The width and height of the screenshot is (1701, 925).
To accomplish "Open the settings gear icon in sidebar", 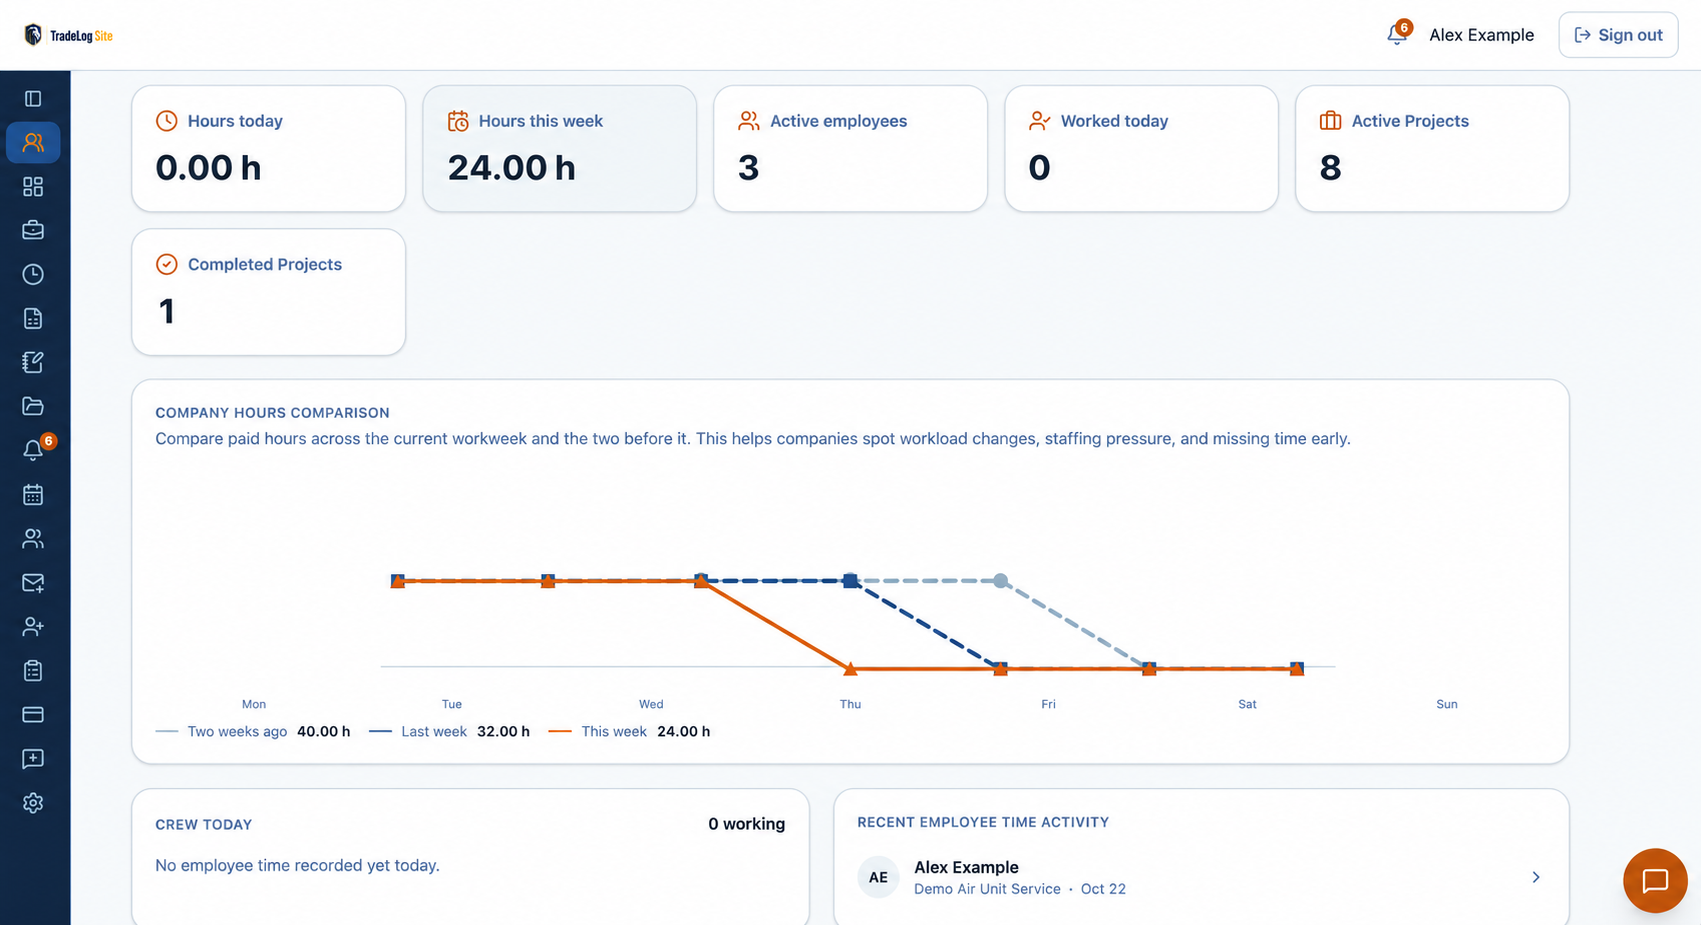I will click(33, 802).
